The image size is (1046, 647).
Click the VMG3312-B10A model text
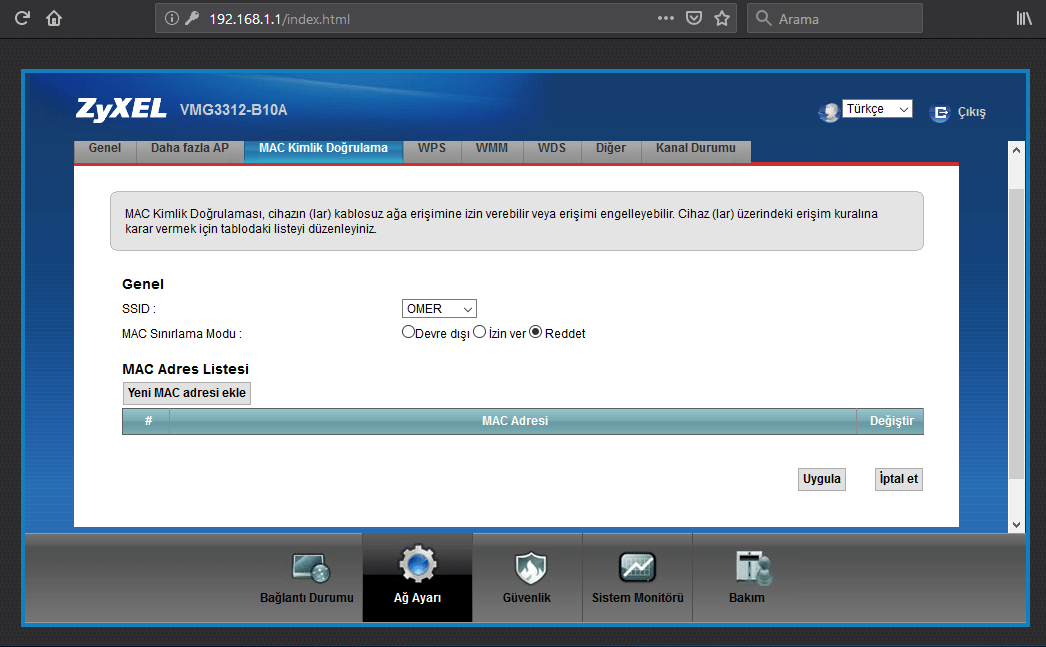233,110
